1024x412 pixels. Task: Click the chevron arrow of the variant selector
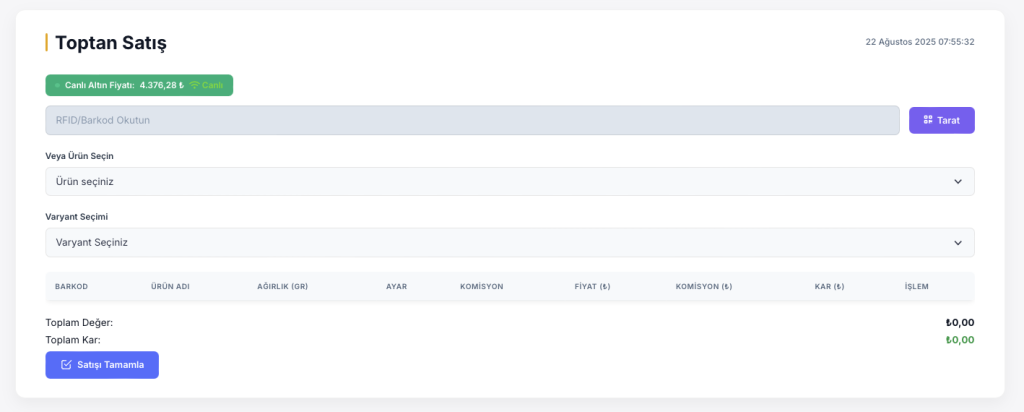(957, 242)
